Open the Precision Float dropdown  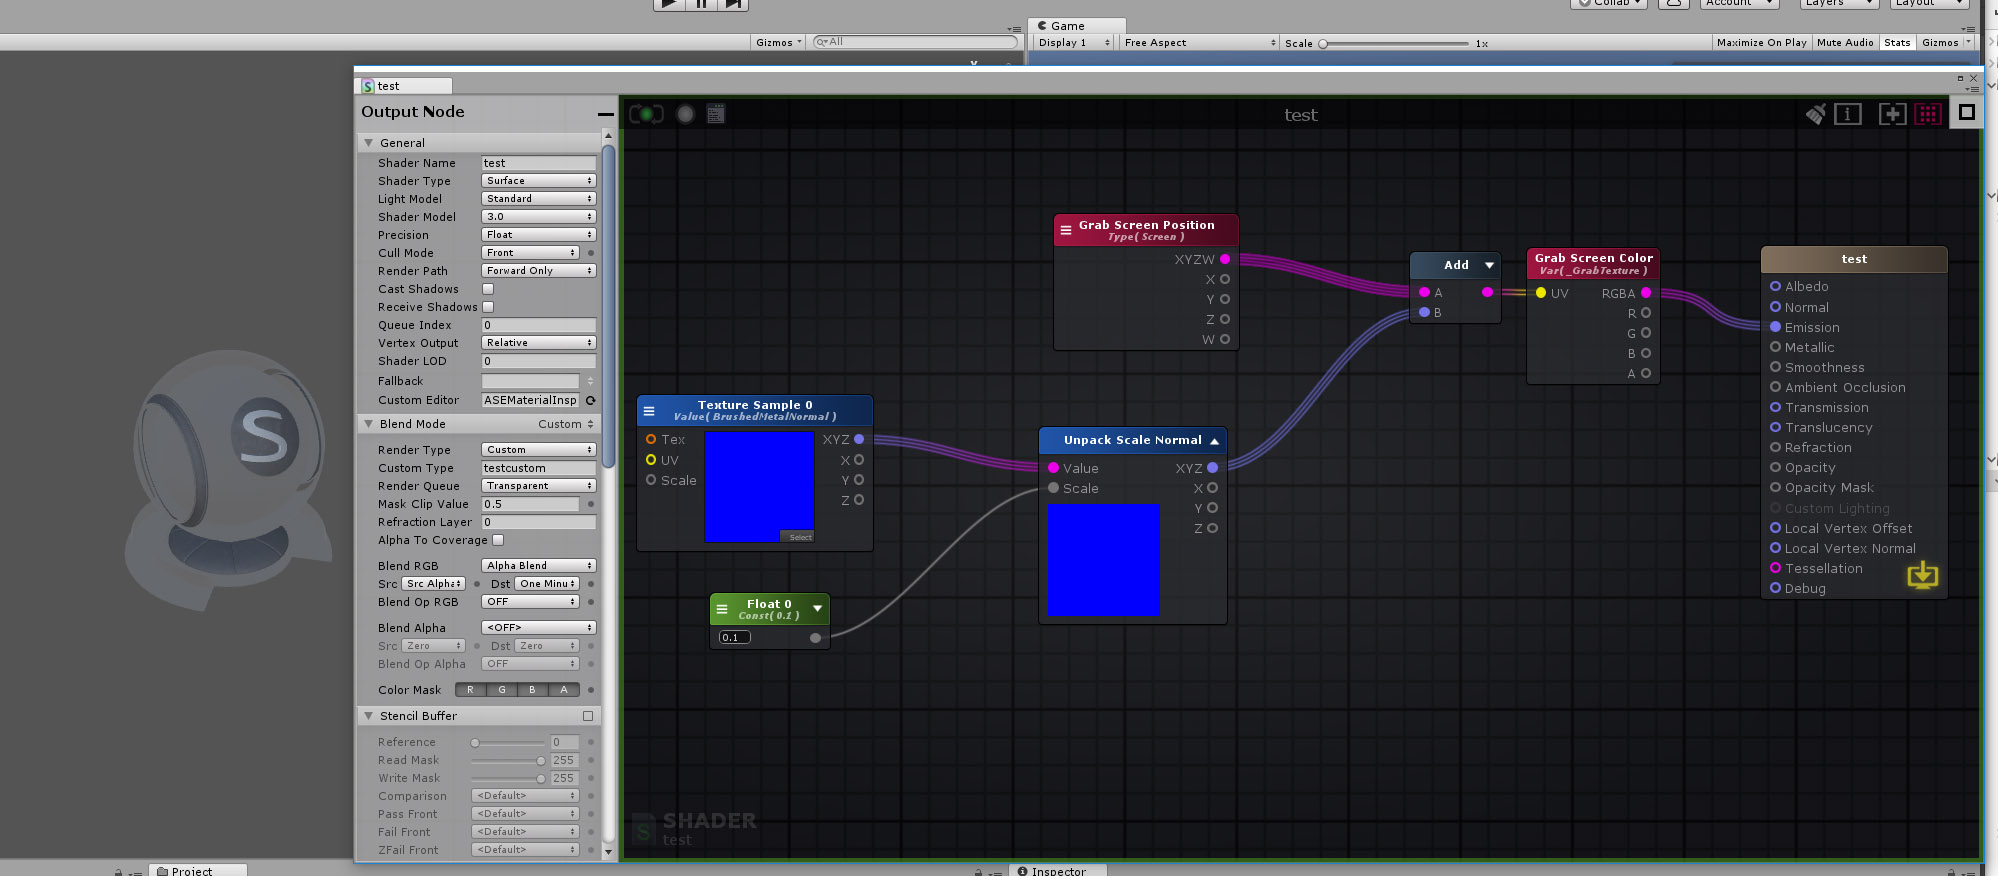click(539, 235)
